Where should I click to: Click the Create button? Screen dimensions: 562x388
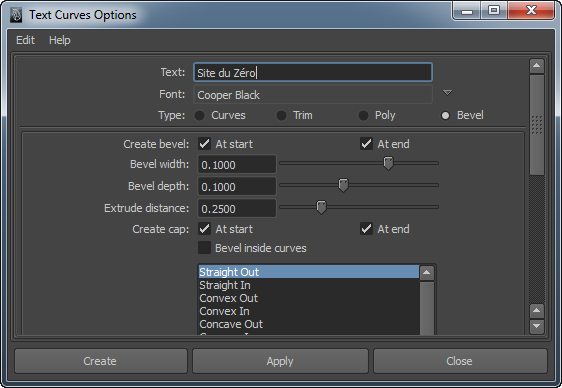click(101, 361)
